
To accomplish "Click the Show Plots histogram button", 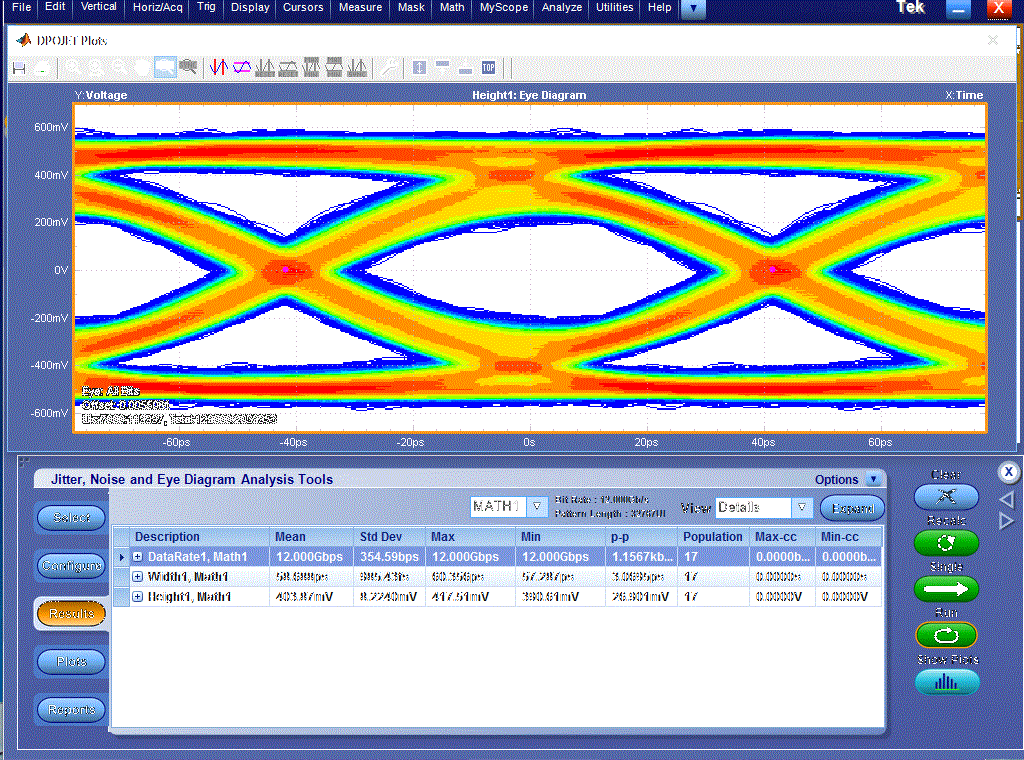I will (x=947, y=682).
